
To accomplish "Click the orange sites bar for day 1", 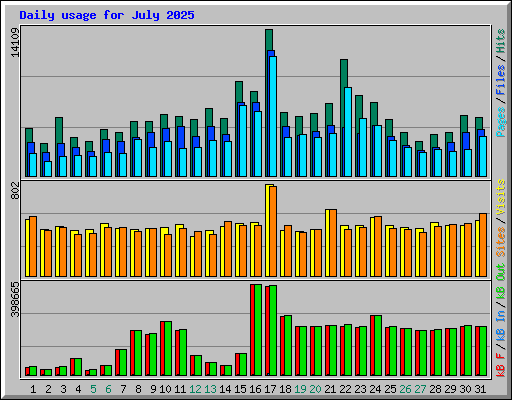I will point(33,246).
